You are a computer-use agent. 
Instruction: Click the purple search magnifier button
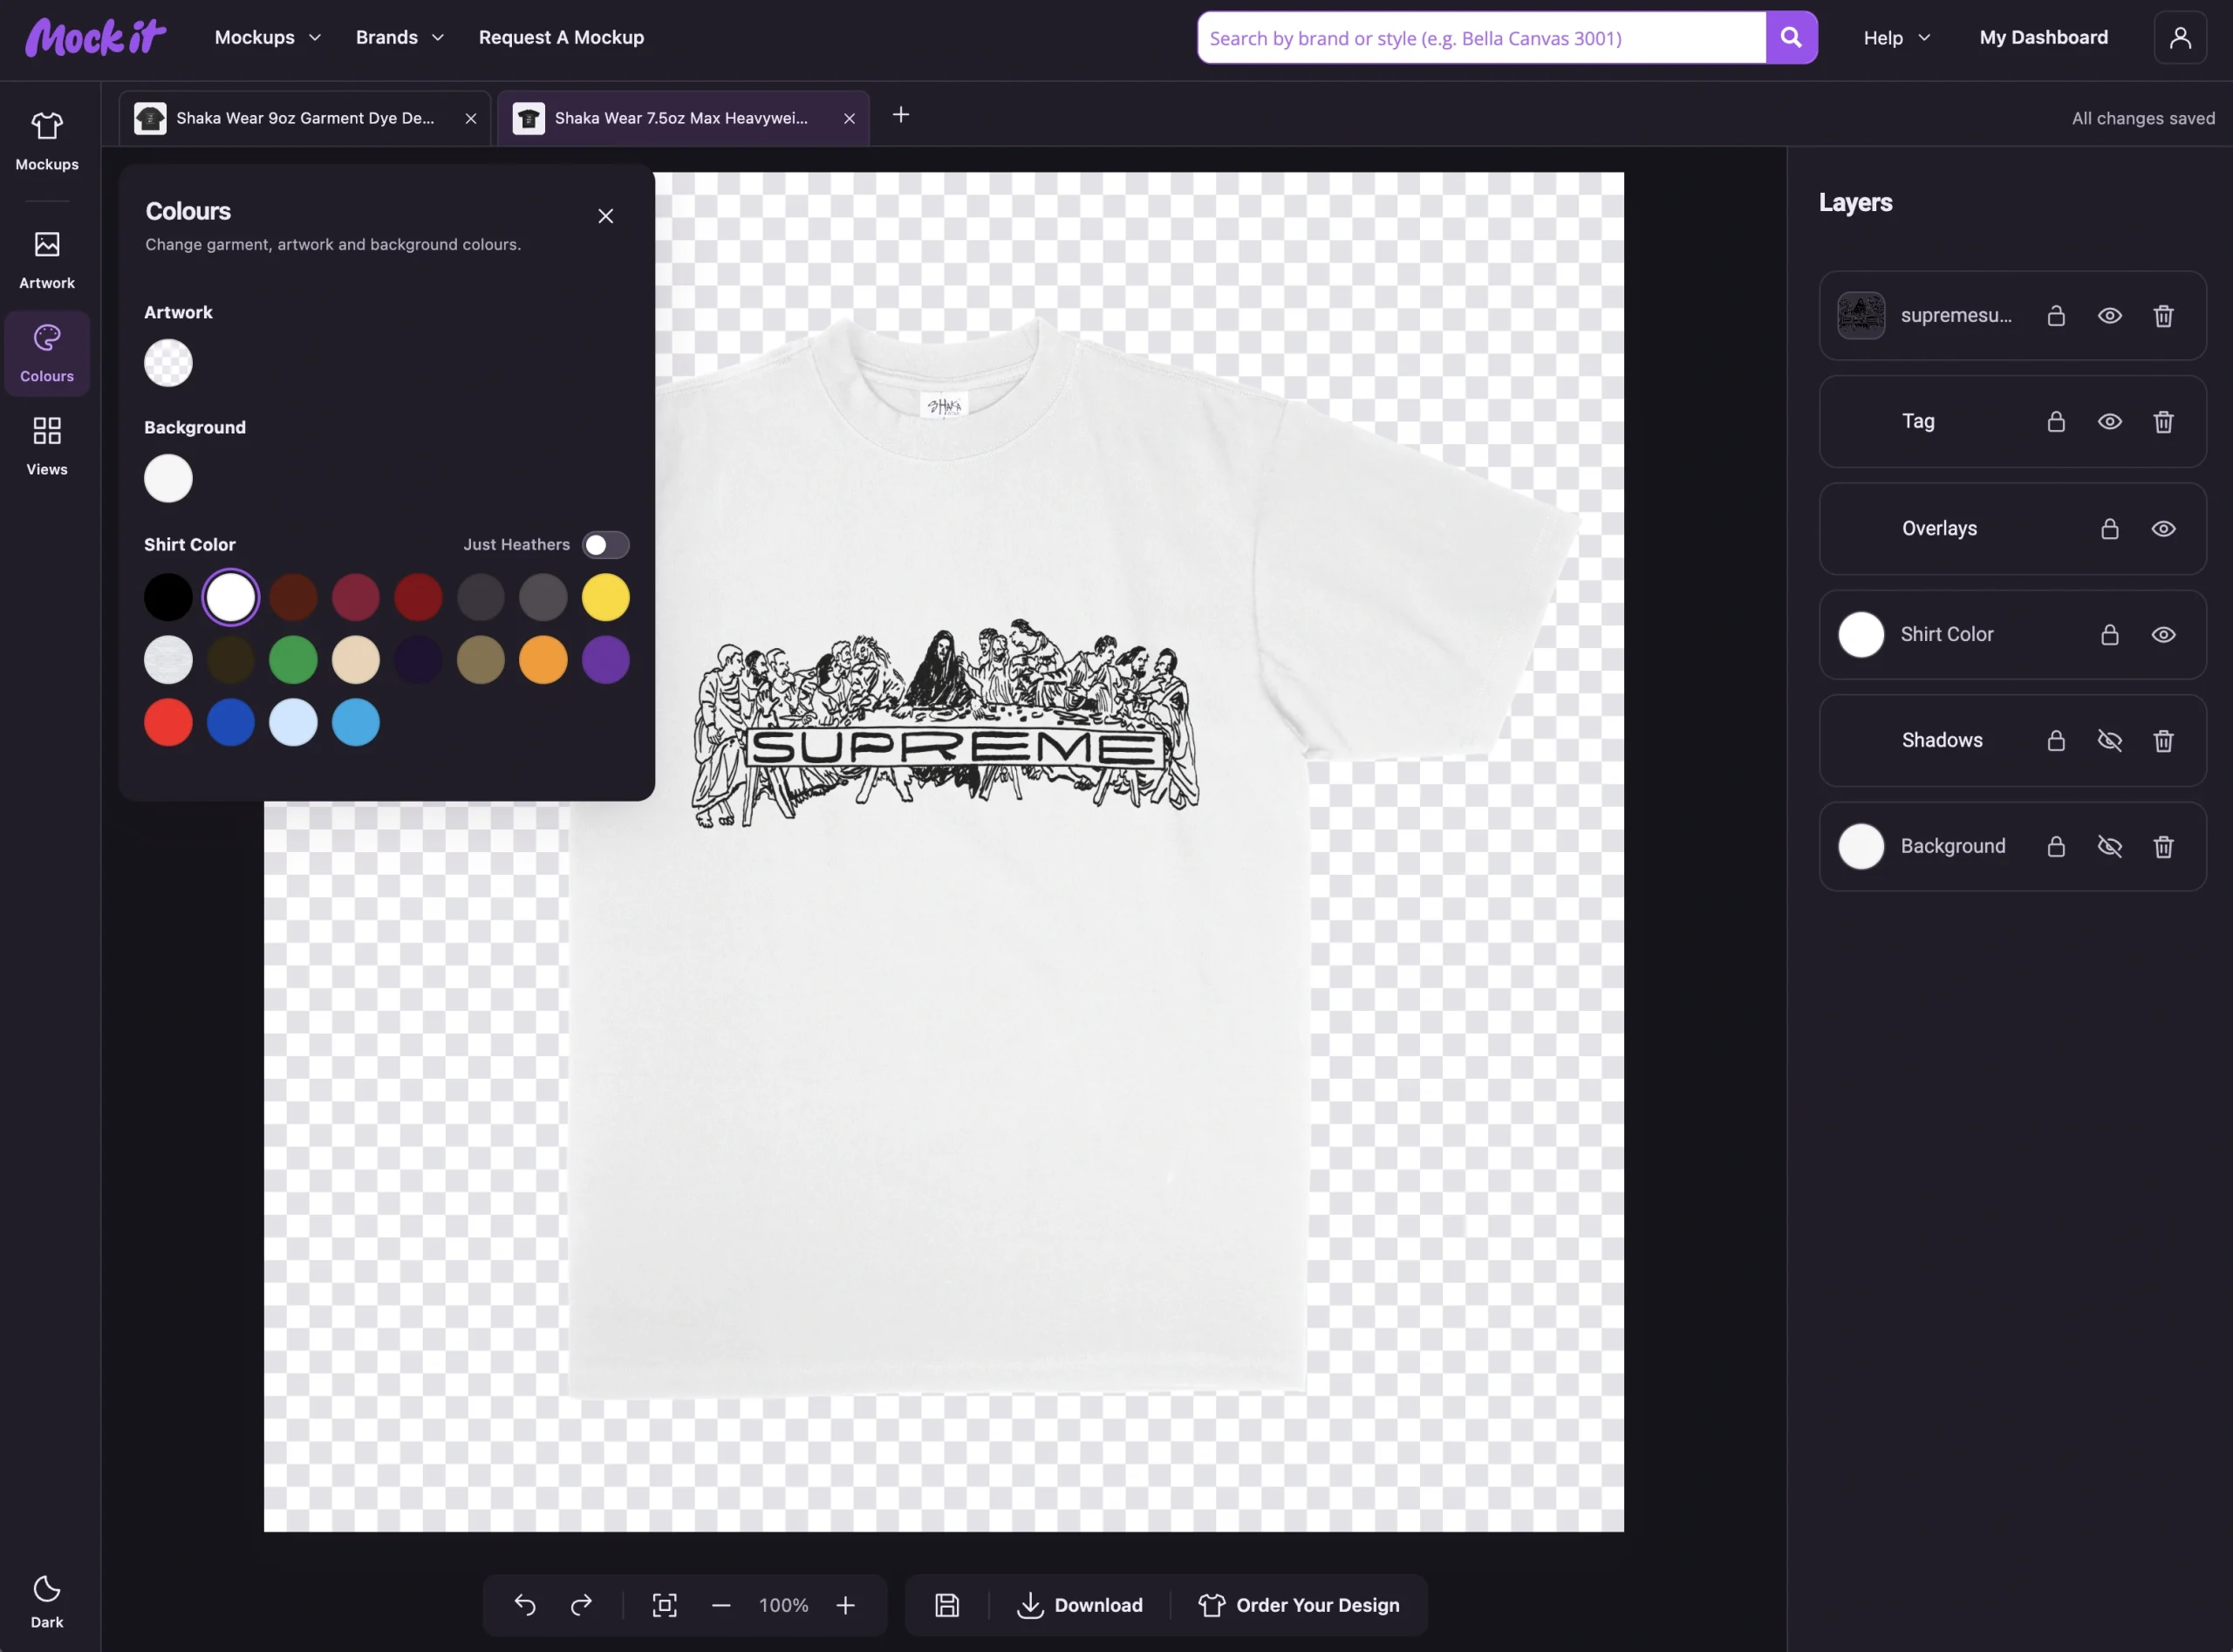[x=1791, y=38]
